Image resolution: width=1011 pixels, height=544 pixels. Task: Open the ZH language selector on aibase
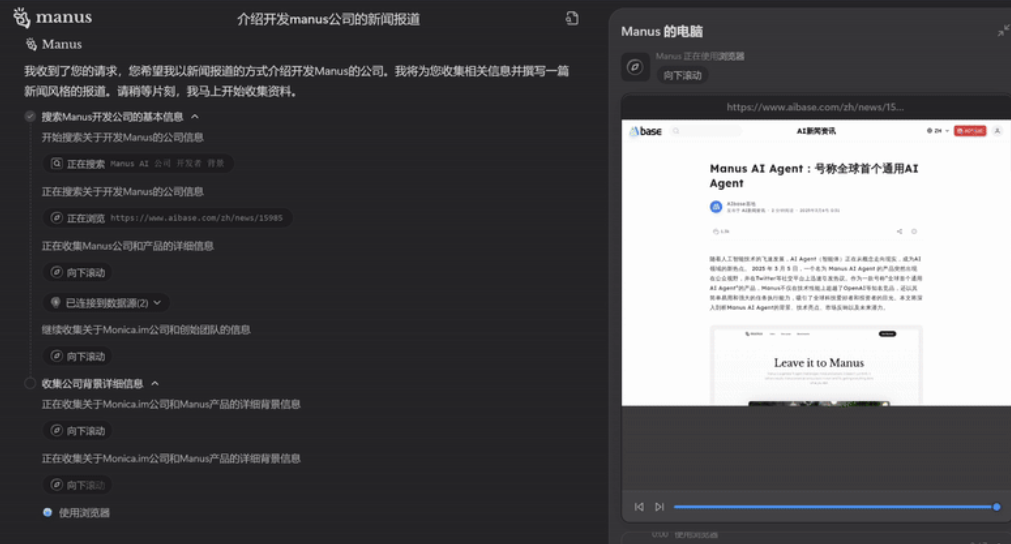coord(937,131)
